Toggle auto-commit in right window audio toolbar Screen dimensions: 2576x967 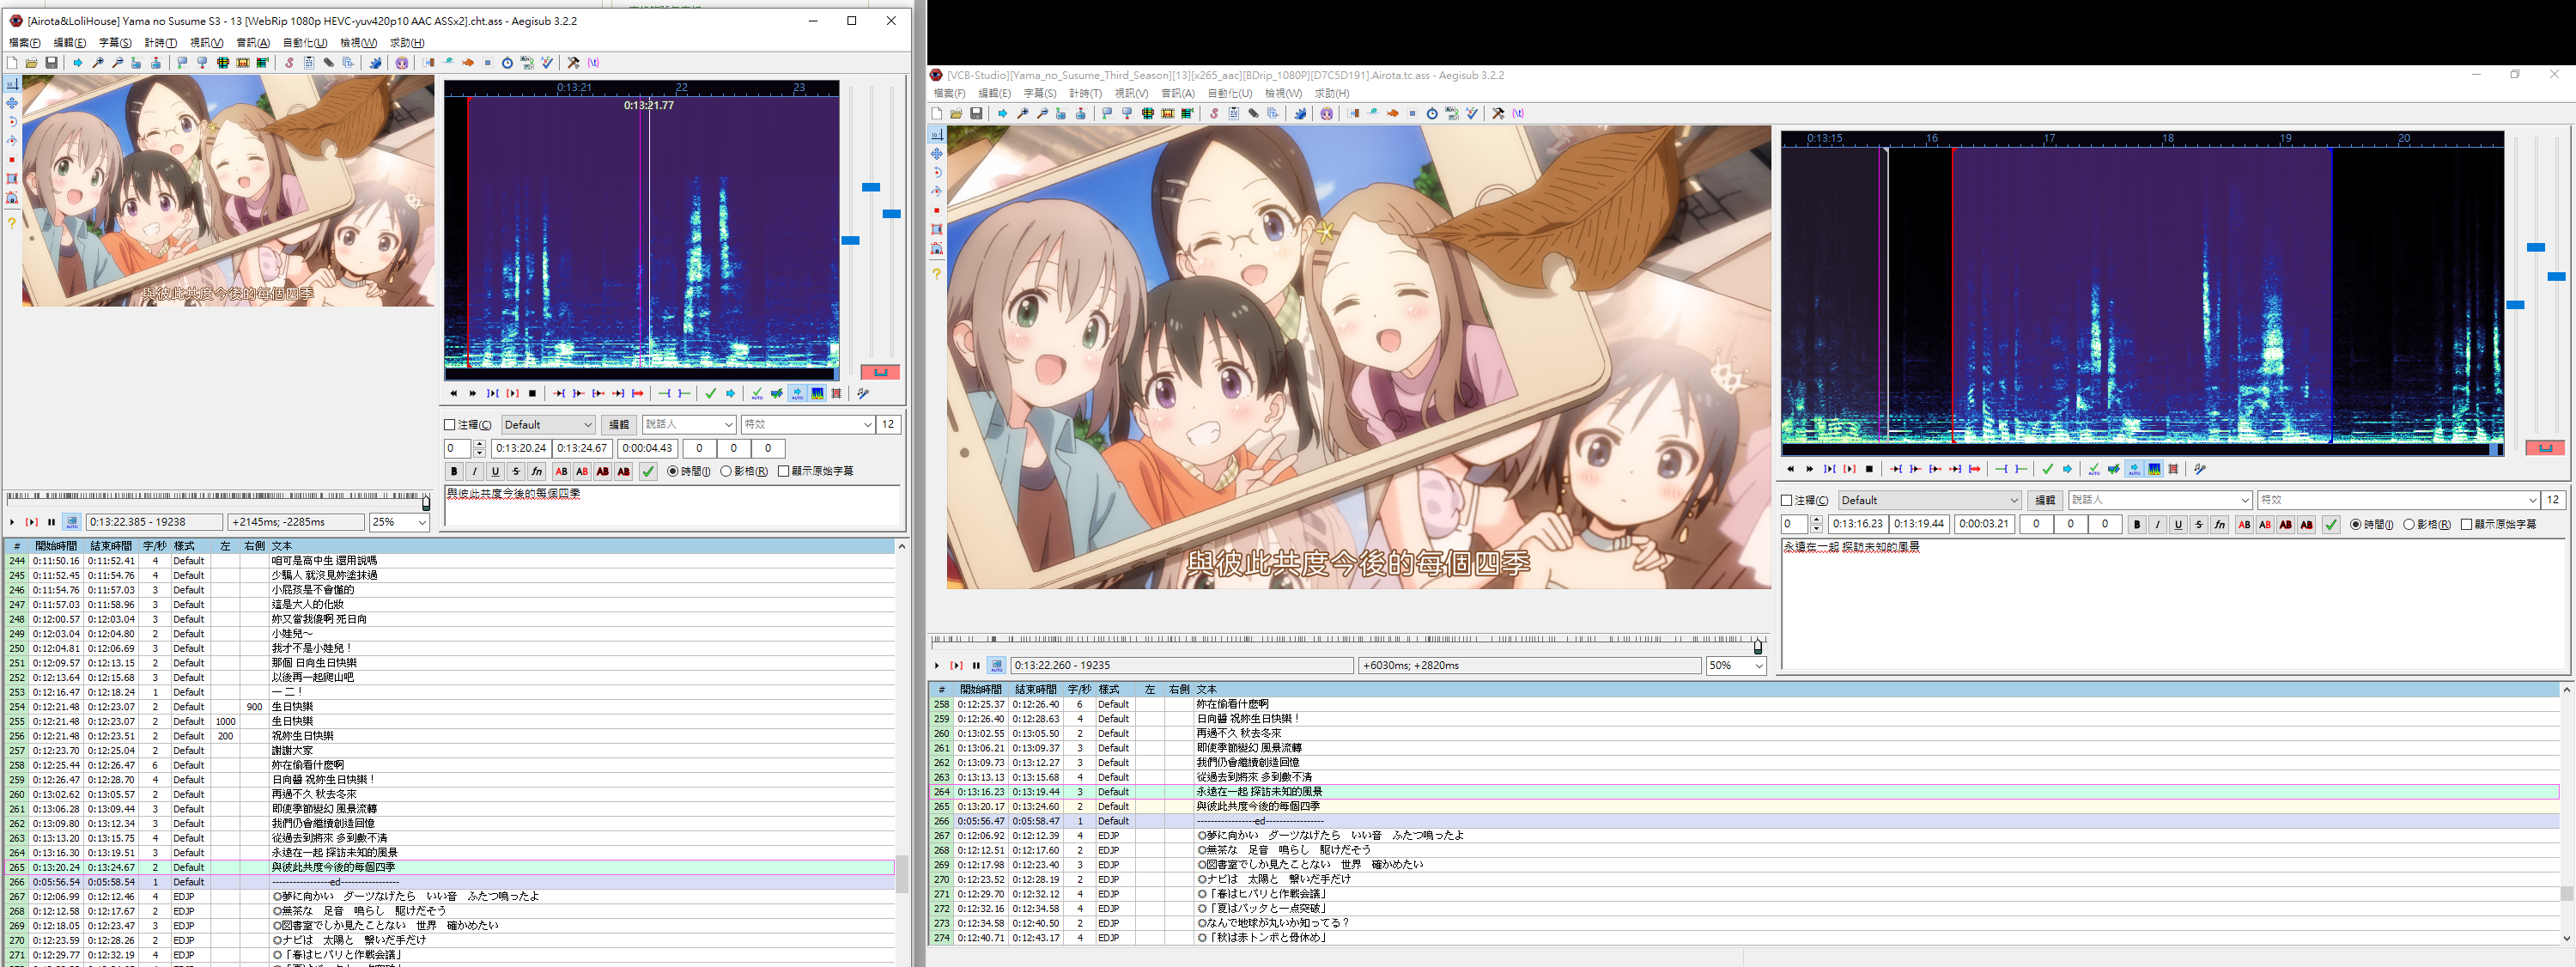tap(2094, 469)
